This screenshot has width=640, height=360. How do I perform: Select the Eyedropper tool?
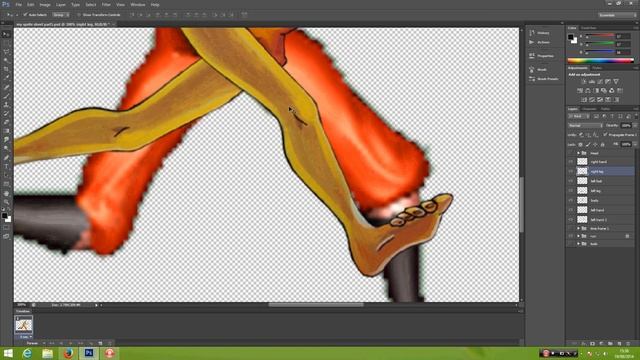(6, 78)
